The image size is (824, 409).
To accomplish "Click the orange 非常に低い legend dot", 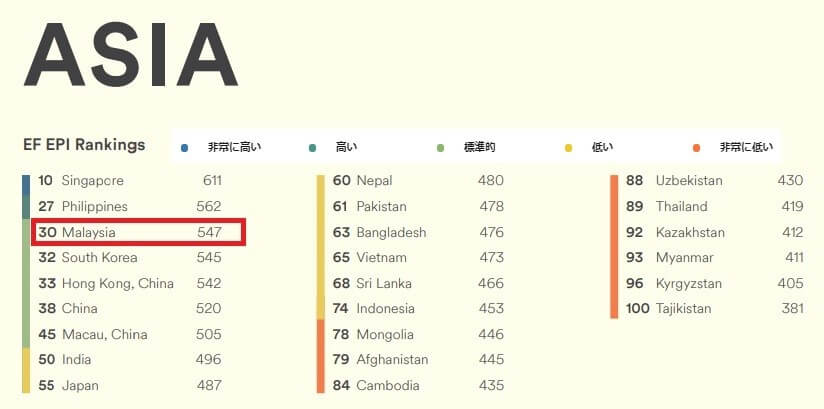I will [x=696, y=148].
